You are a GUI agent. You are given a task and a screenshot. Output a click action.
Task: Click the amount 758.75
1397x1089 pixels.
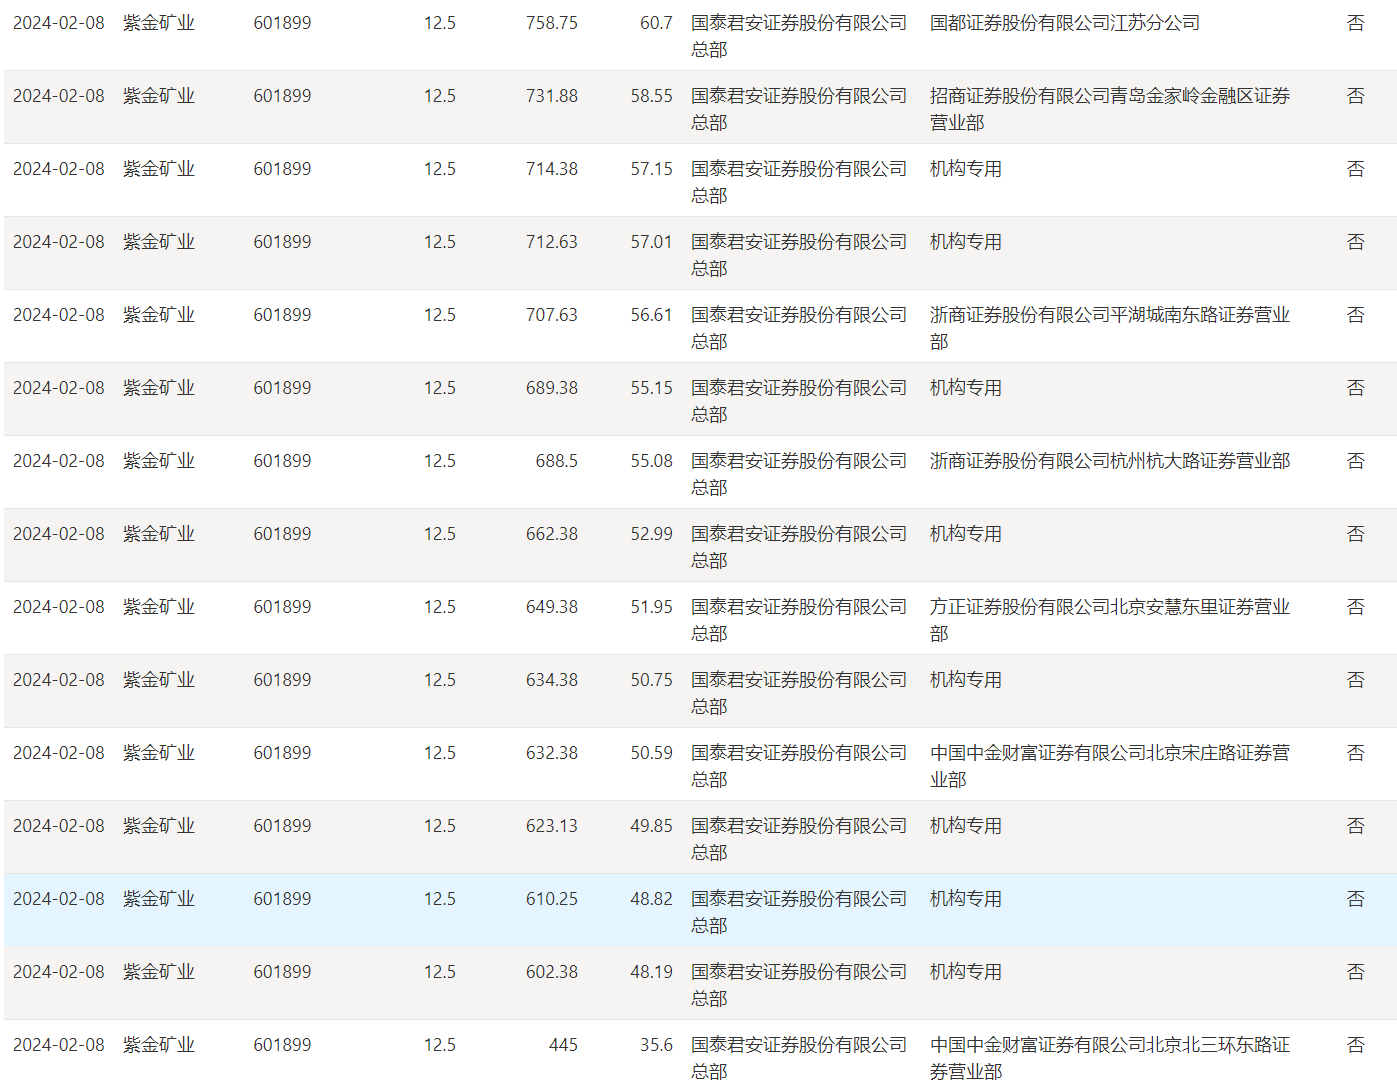(552, 23)
